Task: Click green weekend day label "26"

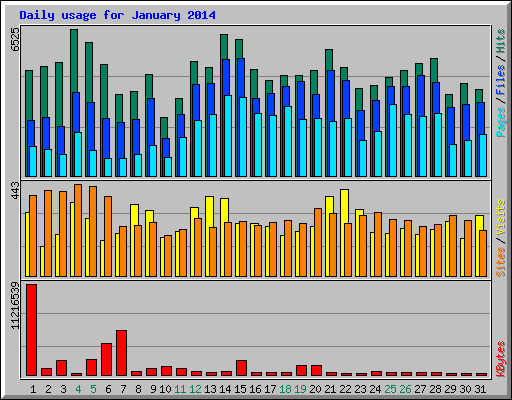Action: pyautogui.click(x=405, y=389)
